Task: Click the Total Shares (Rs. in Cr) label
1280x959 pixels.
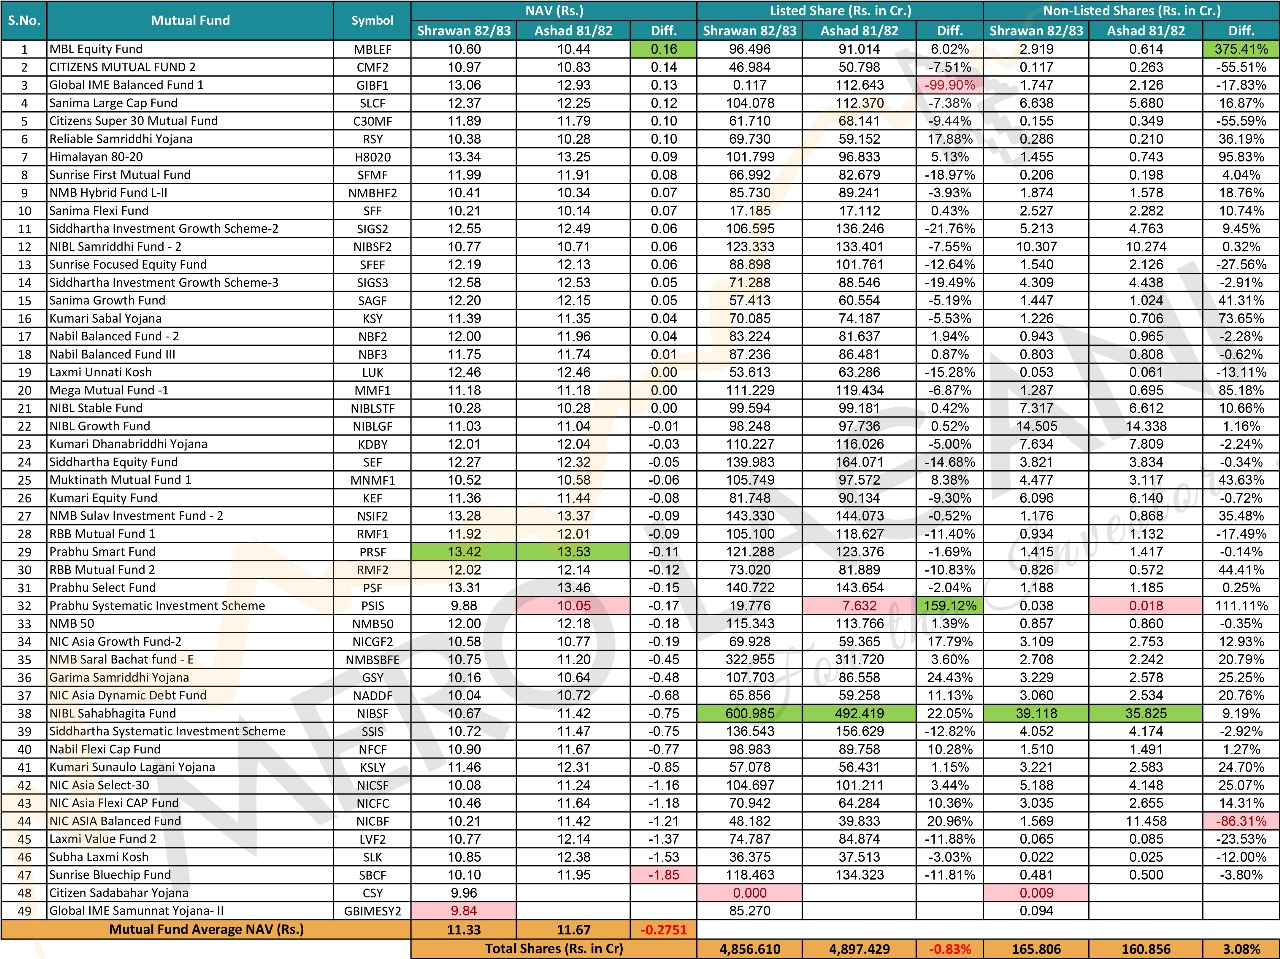Action: [x=553, y=948]
